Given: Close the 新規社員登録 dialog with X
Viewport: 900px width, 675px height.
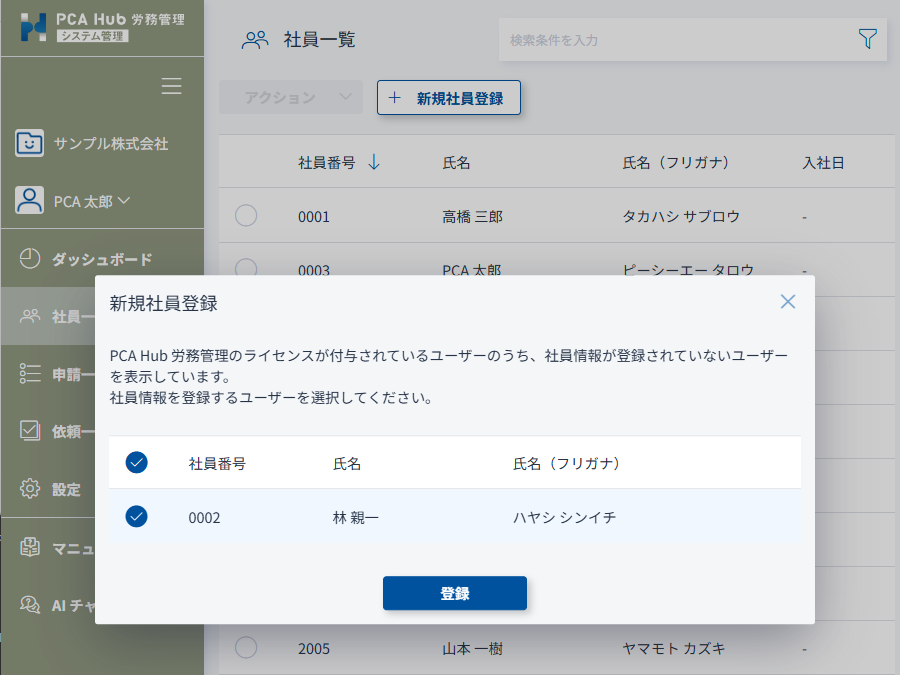Looking at the screenshot, I should pyautogui.click(x=788, y=301).
